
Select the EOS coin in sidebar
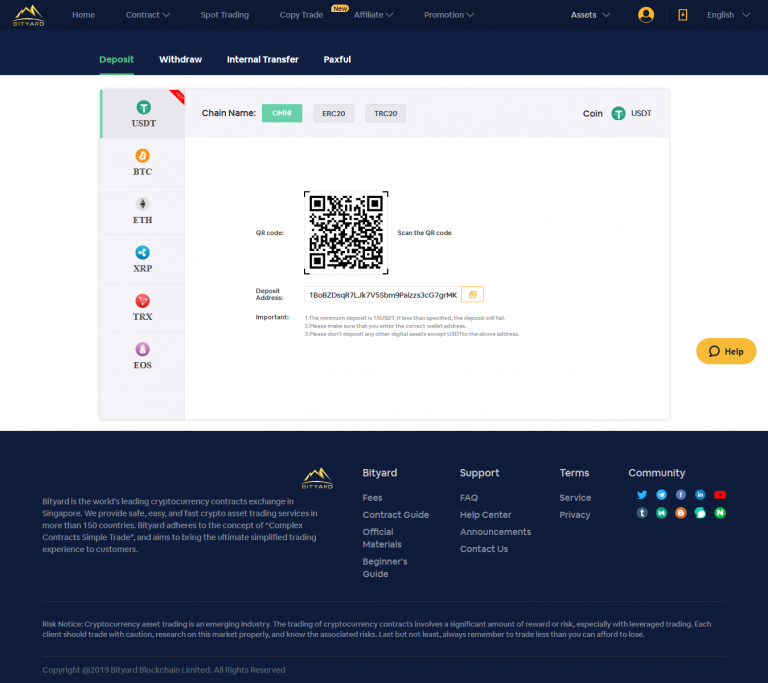pos(143,356)
